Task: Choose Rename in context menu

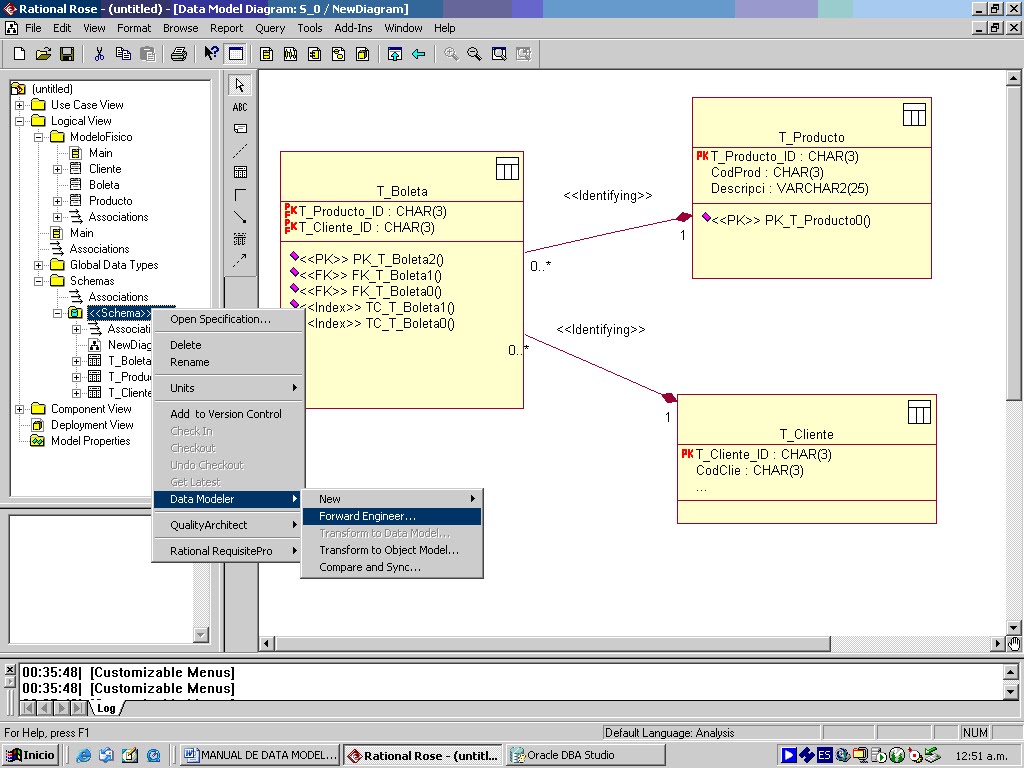Action: [x=228, y=362]
